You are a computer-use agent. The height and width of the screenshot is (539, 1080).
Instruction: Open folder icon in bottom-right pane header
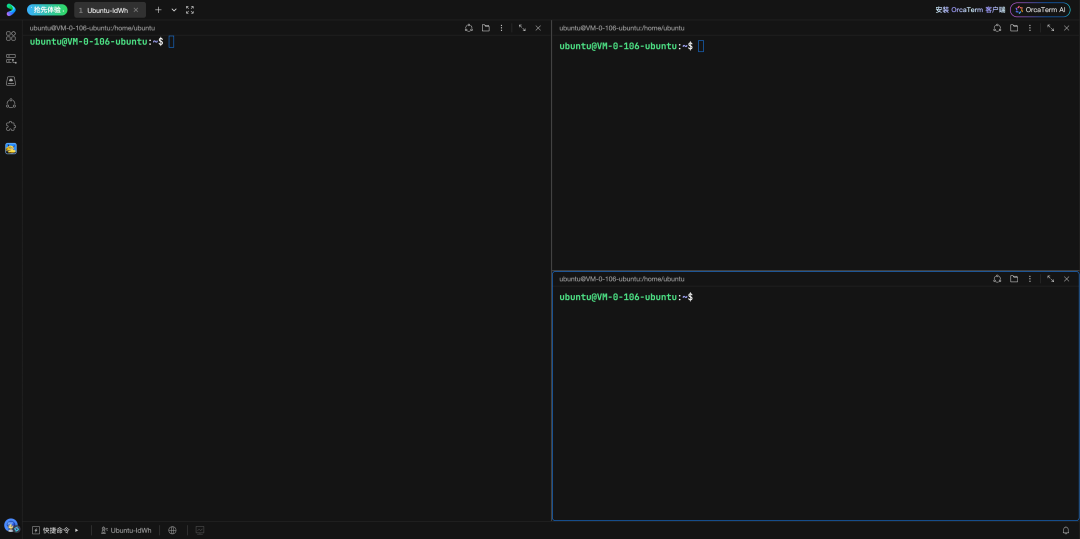(1014, 279)
